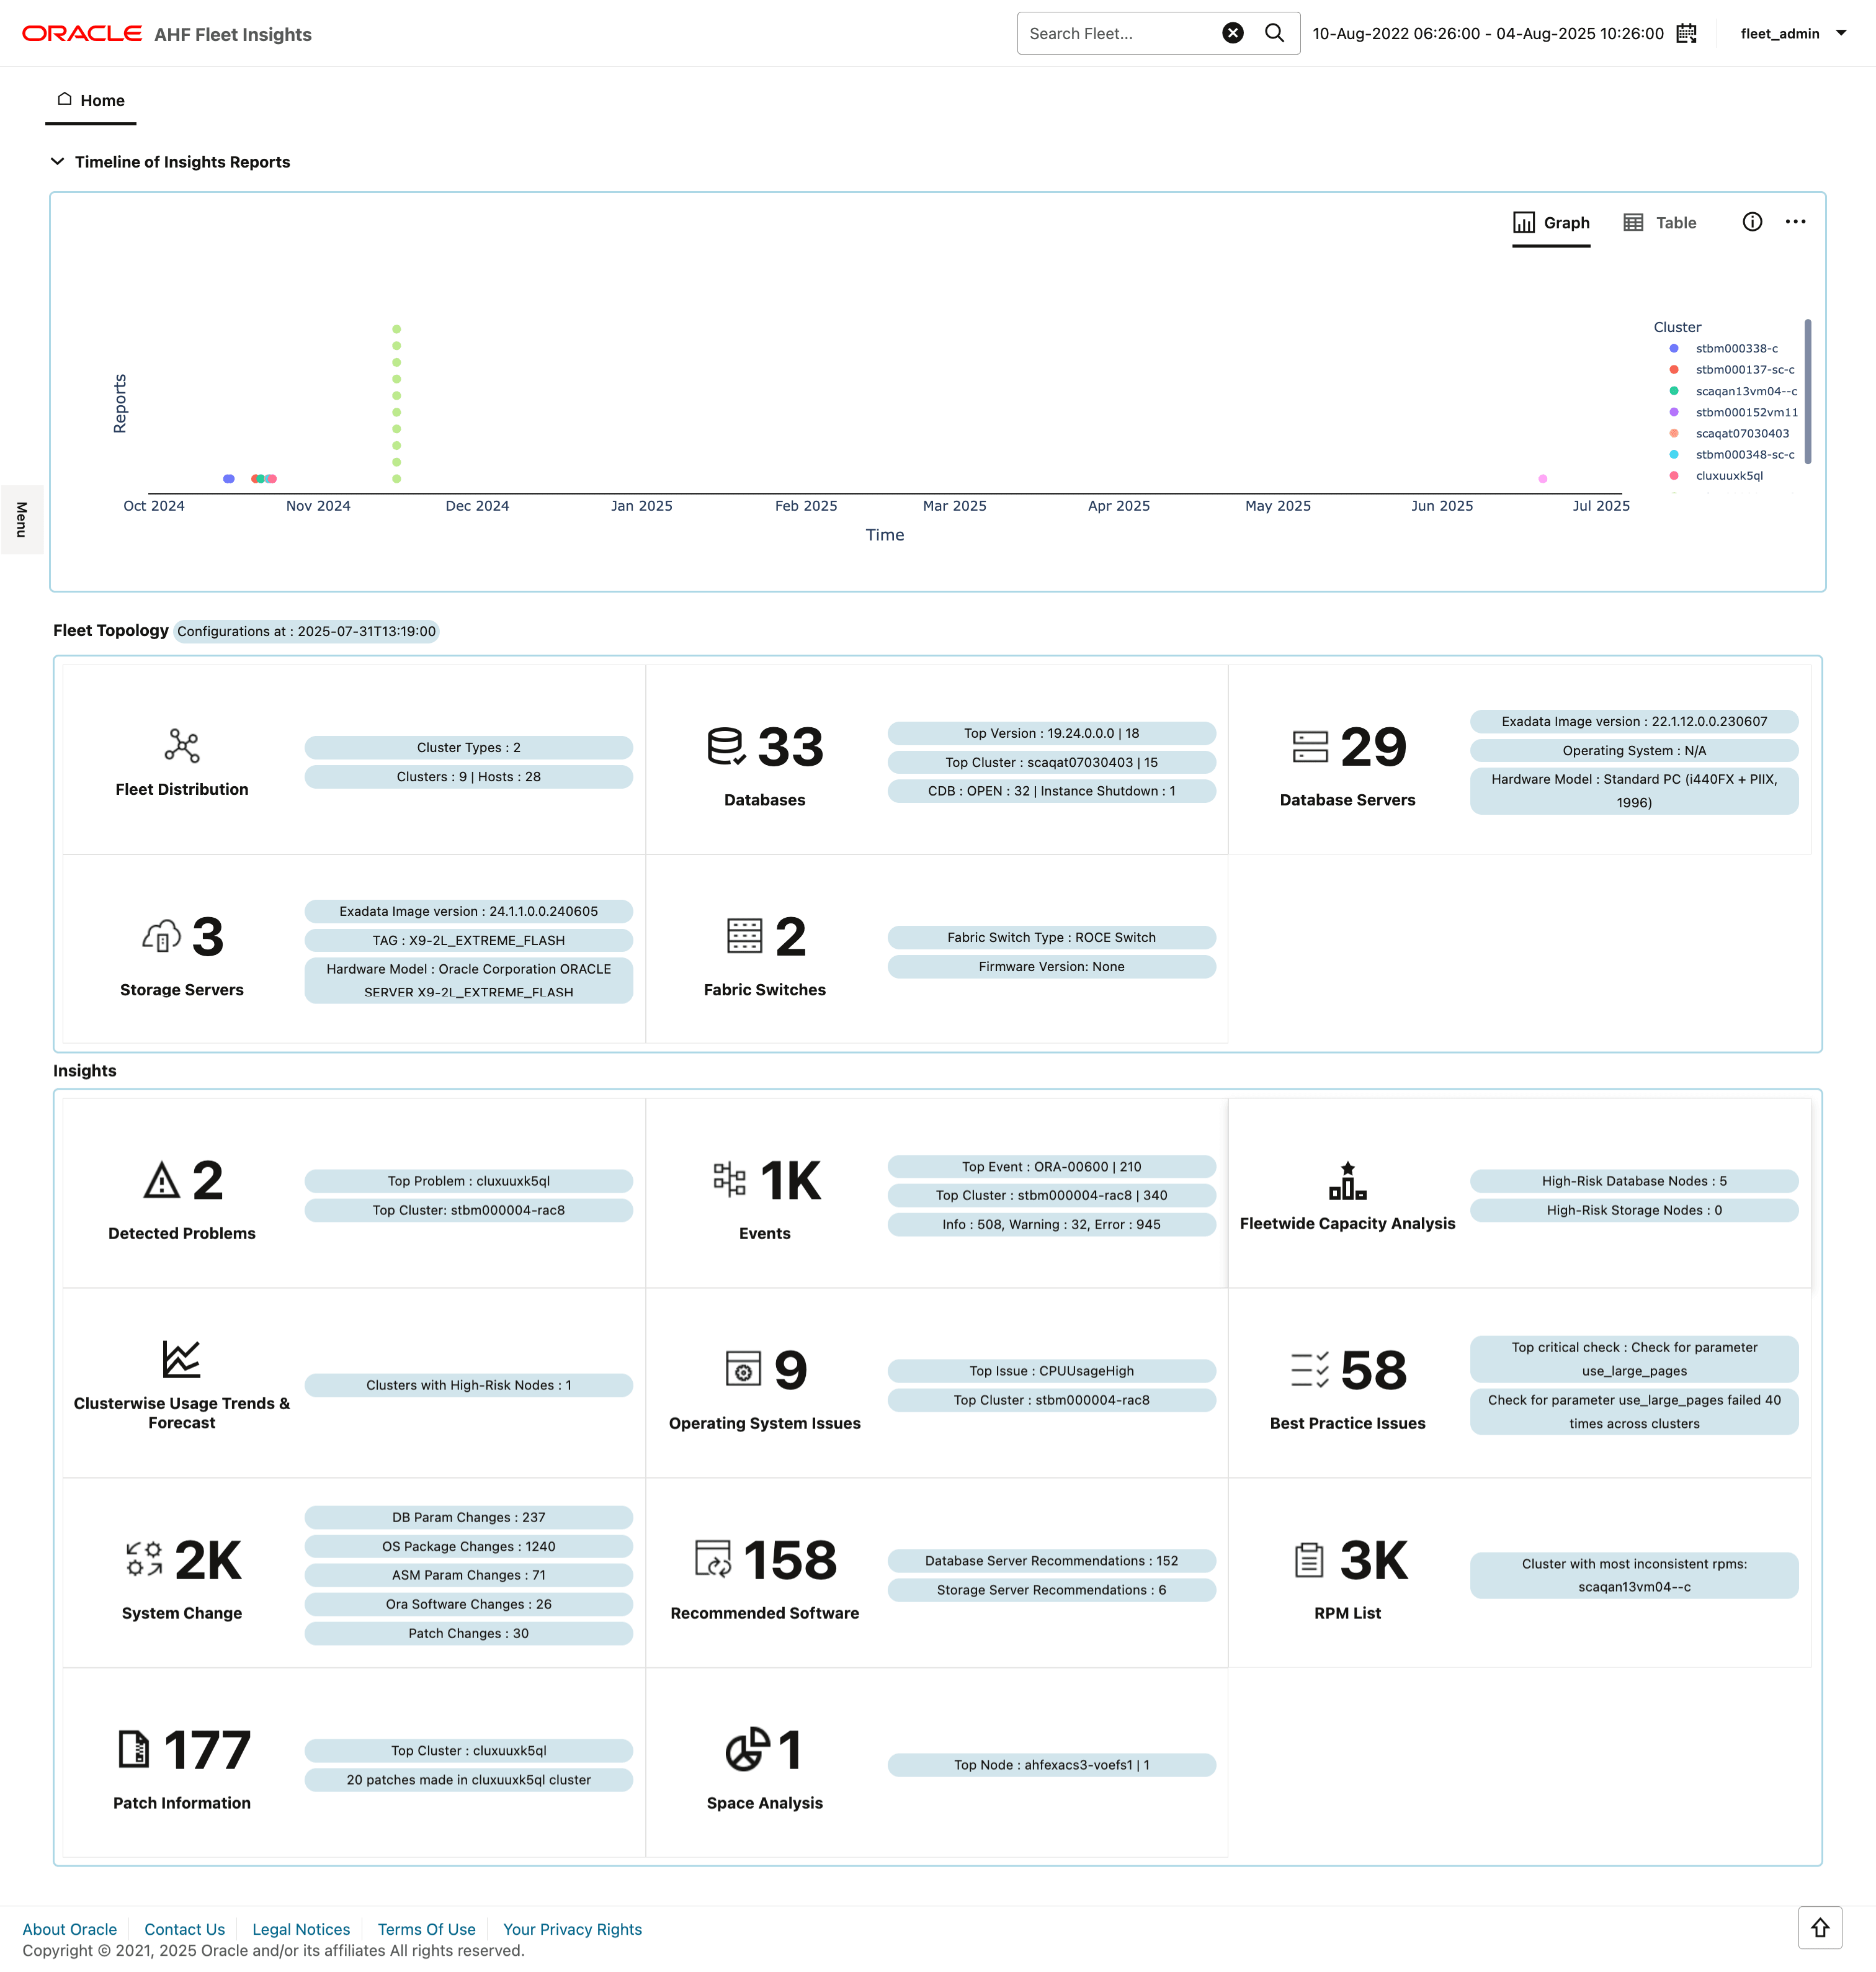1876x1972 pixels.
Task: Click the Configurations at timestamp badge
Action: click(306, 631)
